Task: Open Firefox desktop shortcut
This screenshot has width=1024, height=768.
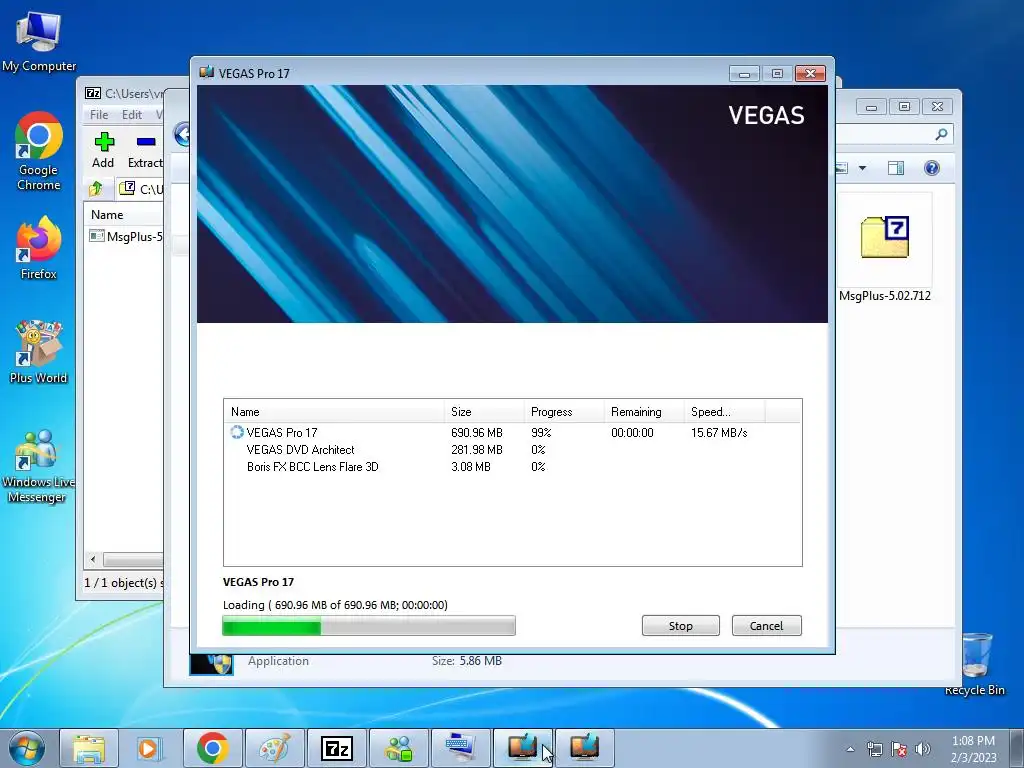Action: click(39, 249)
